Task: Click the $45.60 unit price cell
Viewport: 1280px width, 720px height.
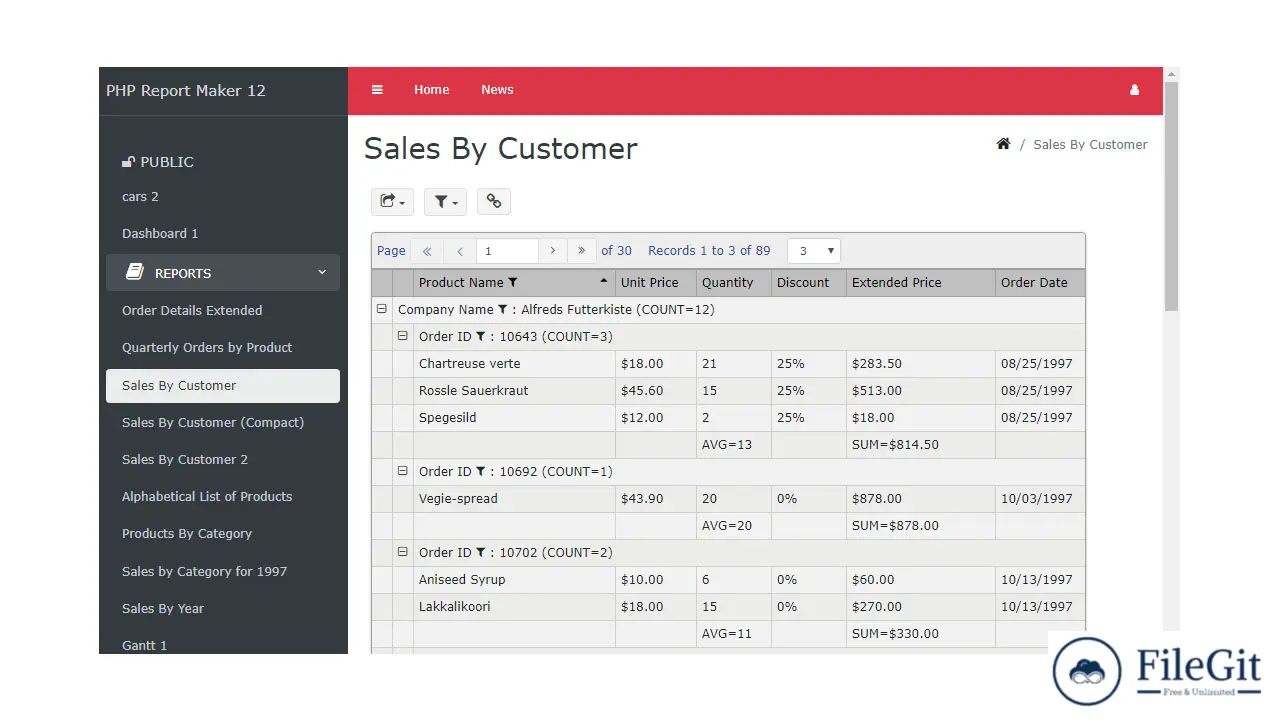Action: [656, 391]
